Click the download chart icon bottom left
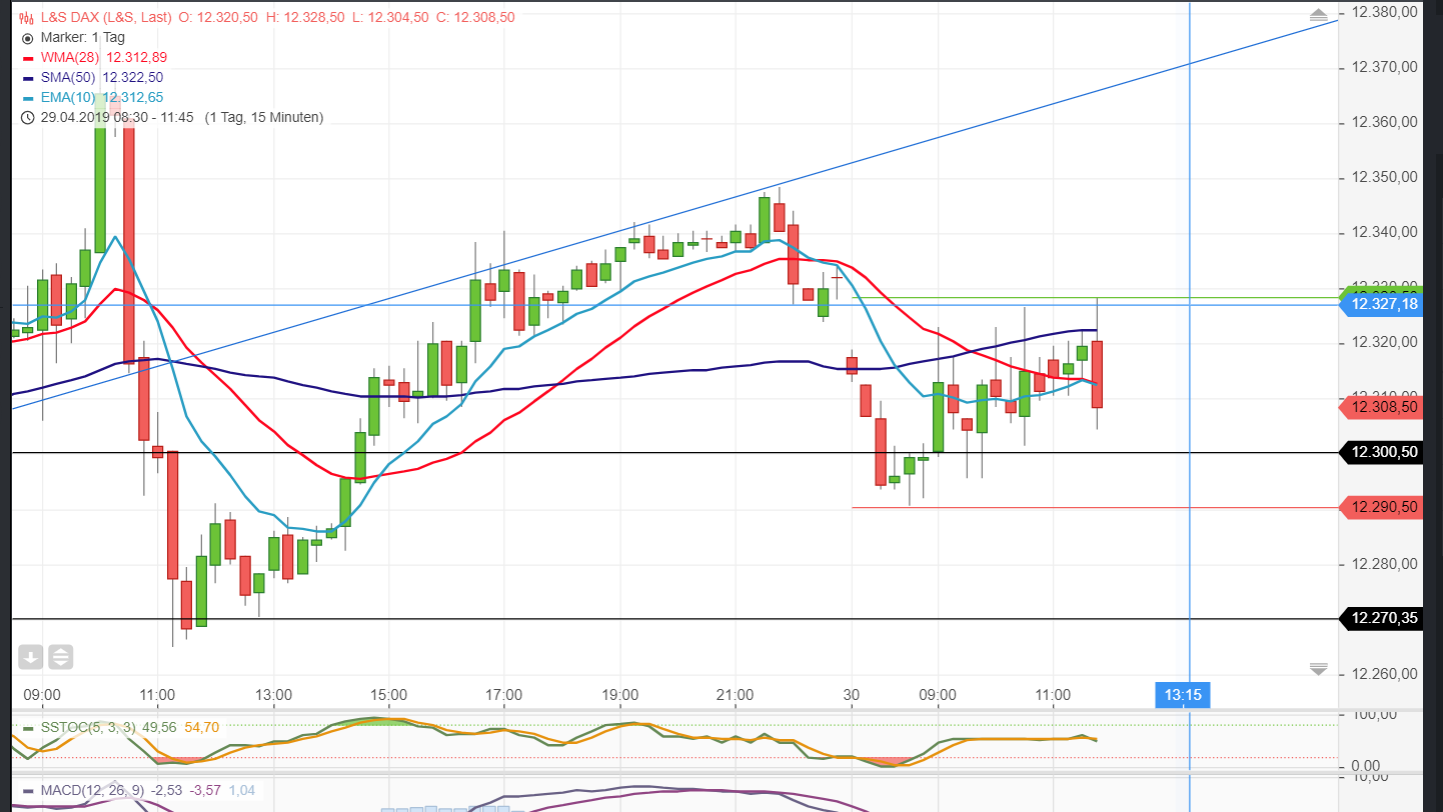This screenshot has height=812, width=1443. [x=30, y=657]
